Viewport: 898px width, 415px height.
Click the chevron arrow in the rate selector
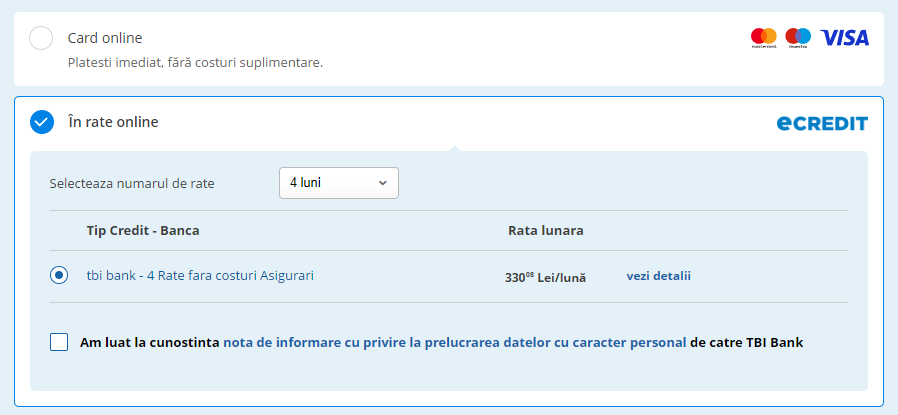382,183
